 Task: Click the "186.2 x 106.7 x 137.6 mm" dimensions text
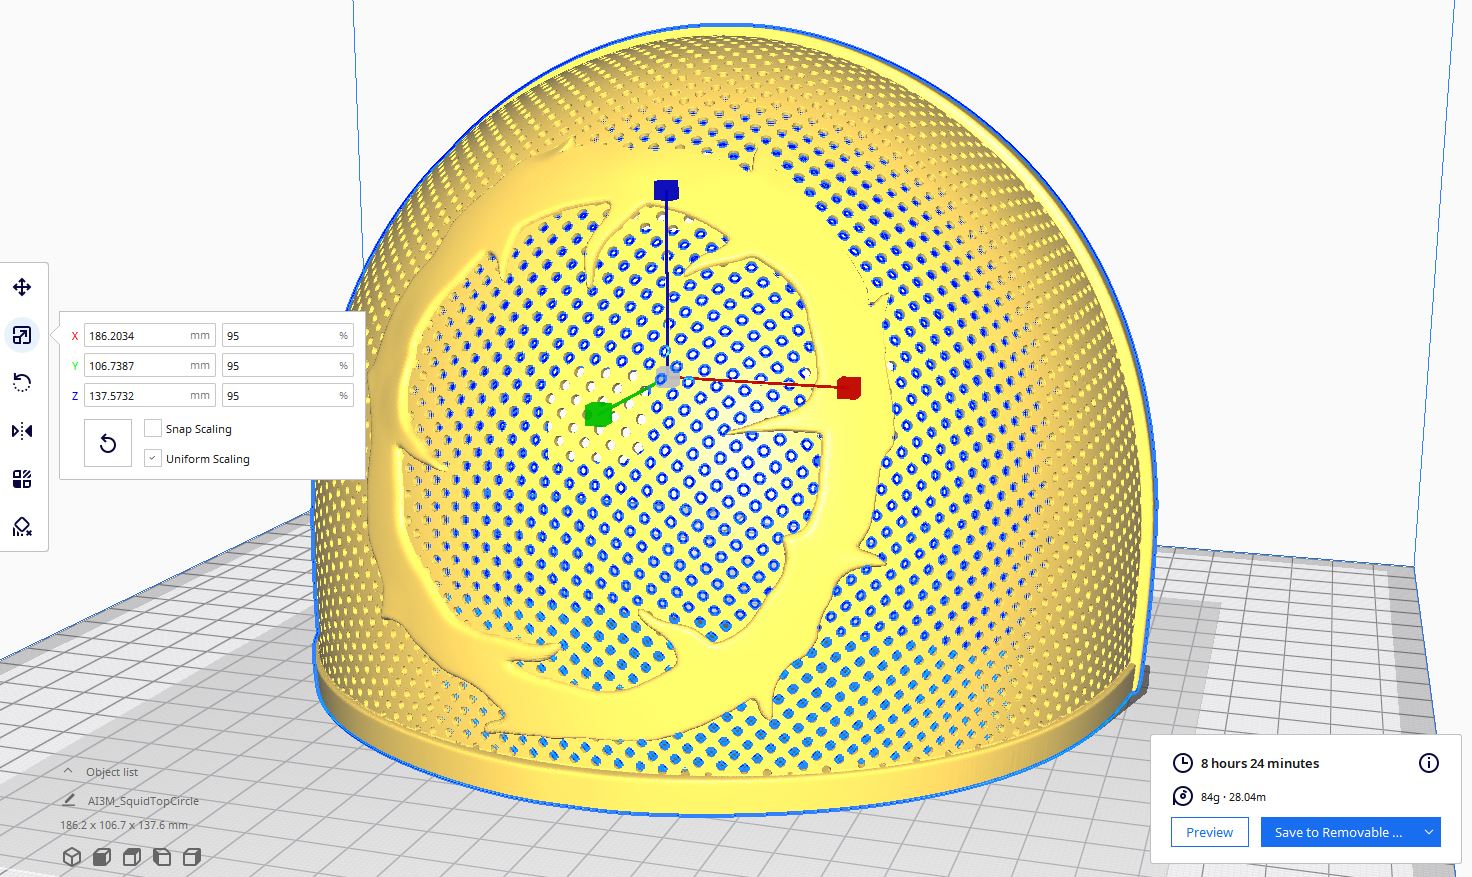tap(124, 825)
